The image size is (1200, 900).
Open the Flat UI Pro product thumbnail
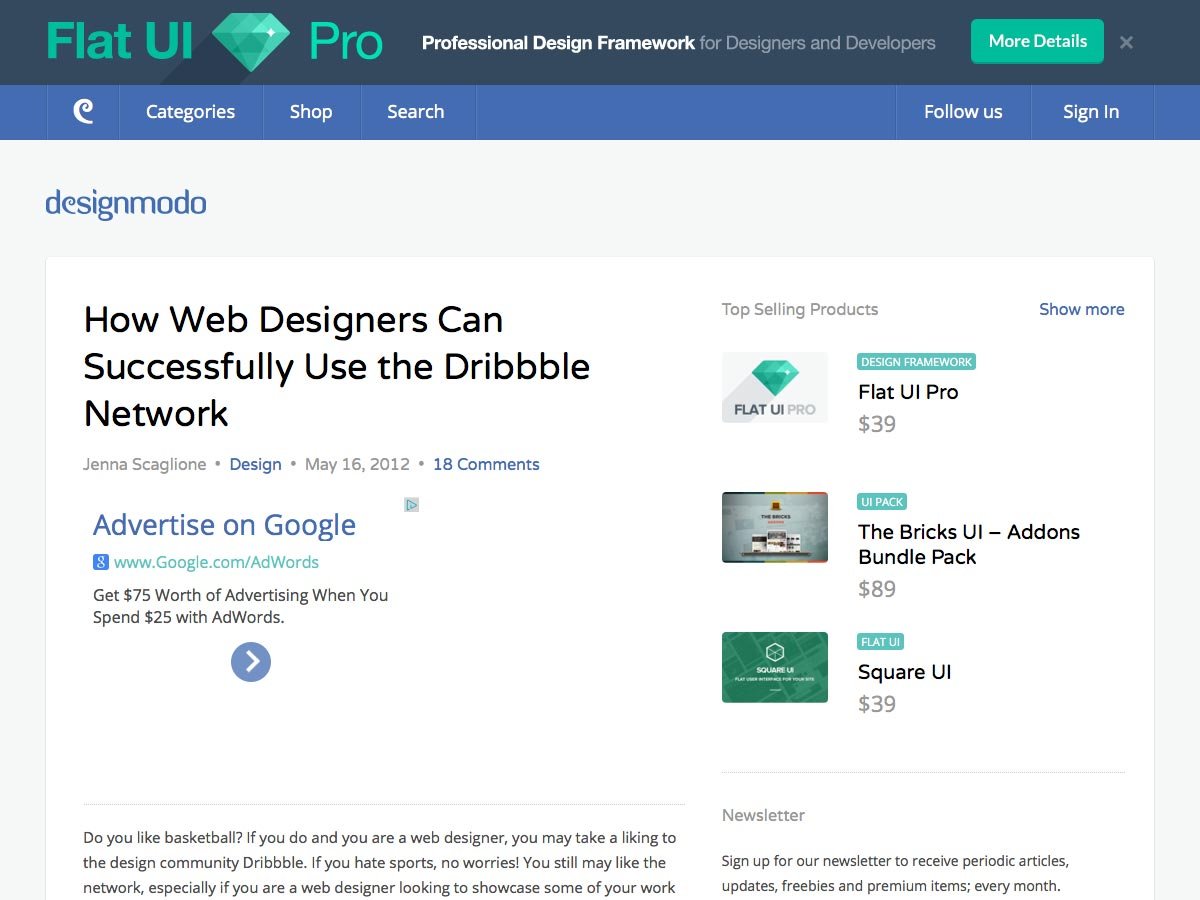(775, 387)
